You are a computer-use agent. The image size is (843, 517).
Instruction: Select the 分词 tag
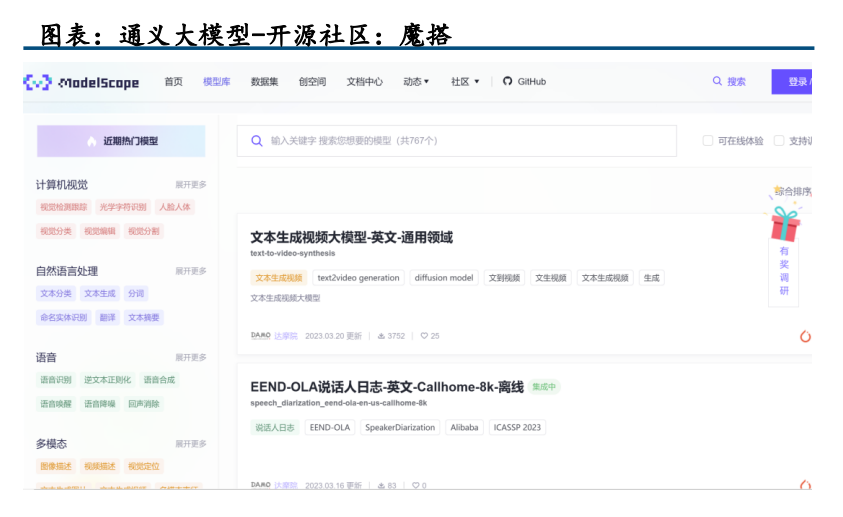(136, 293)
